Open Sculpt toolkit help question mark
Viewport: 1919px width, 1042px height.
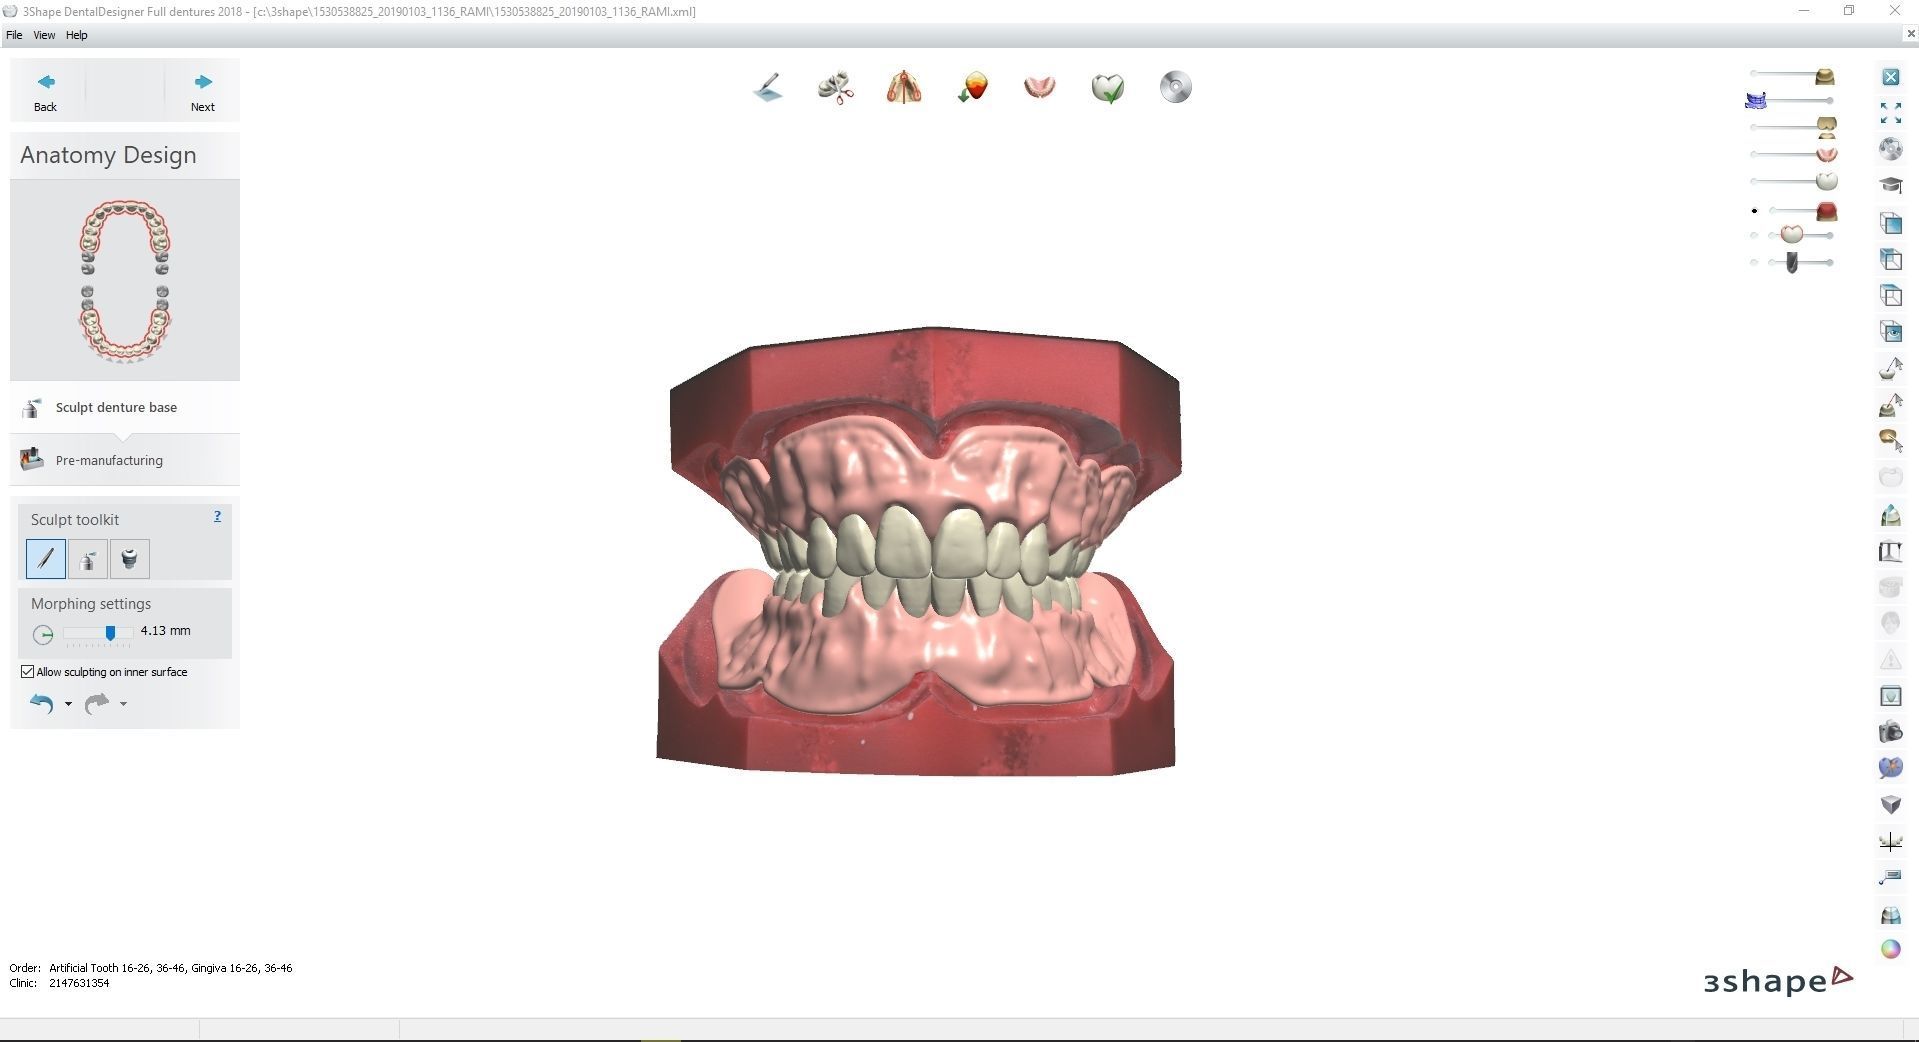pos(217,517)
